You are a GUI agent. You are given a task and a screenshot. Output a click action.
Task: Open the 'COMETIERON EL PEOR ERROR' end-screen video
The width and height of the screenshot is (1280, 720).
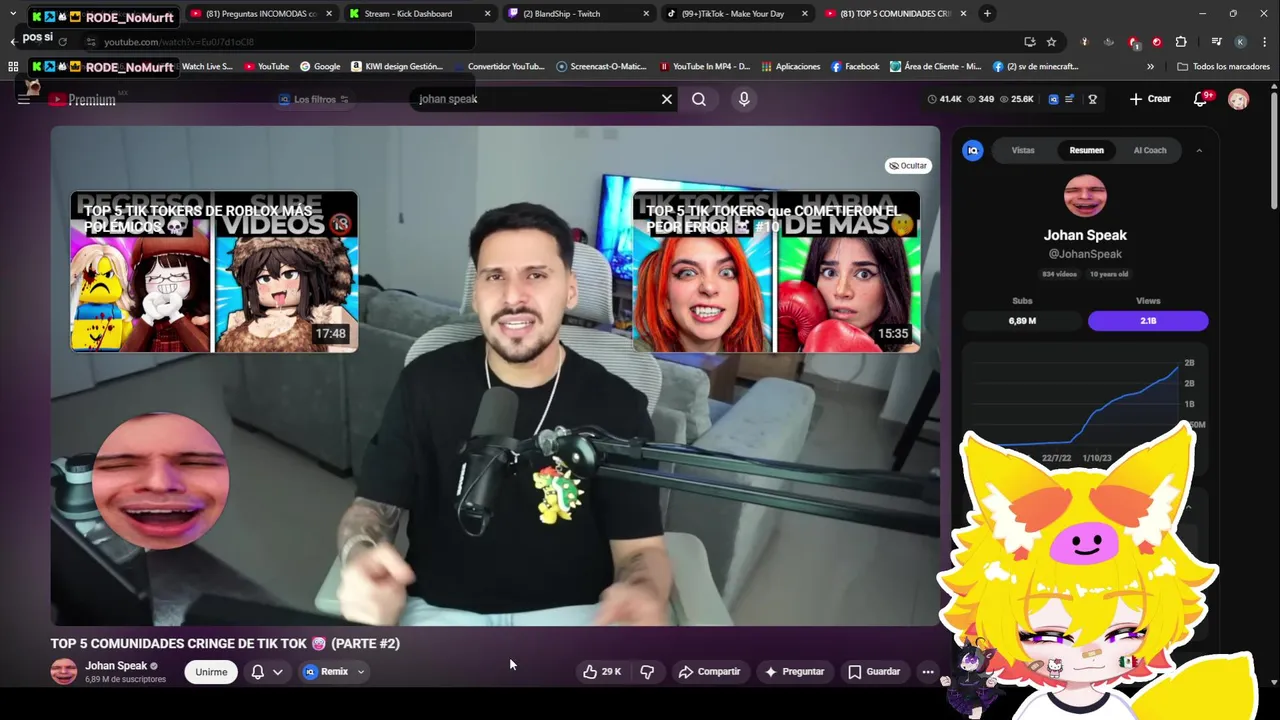point(776,272)
